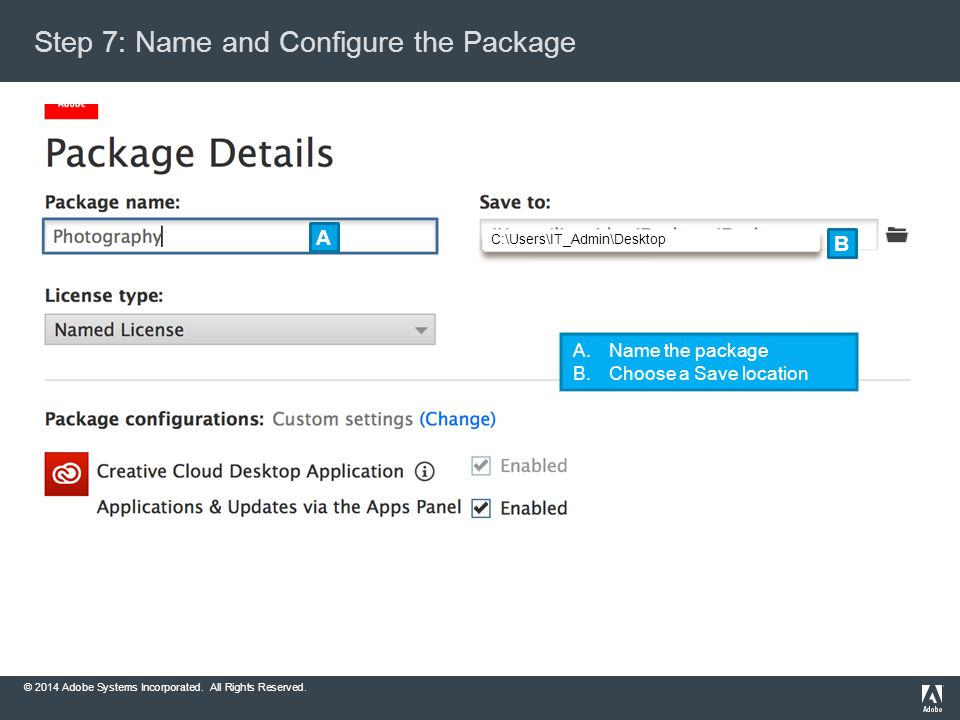Click the "Creative Cloud Desktop Application" label

[x=250, y=471]
